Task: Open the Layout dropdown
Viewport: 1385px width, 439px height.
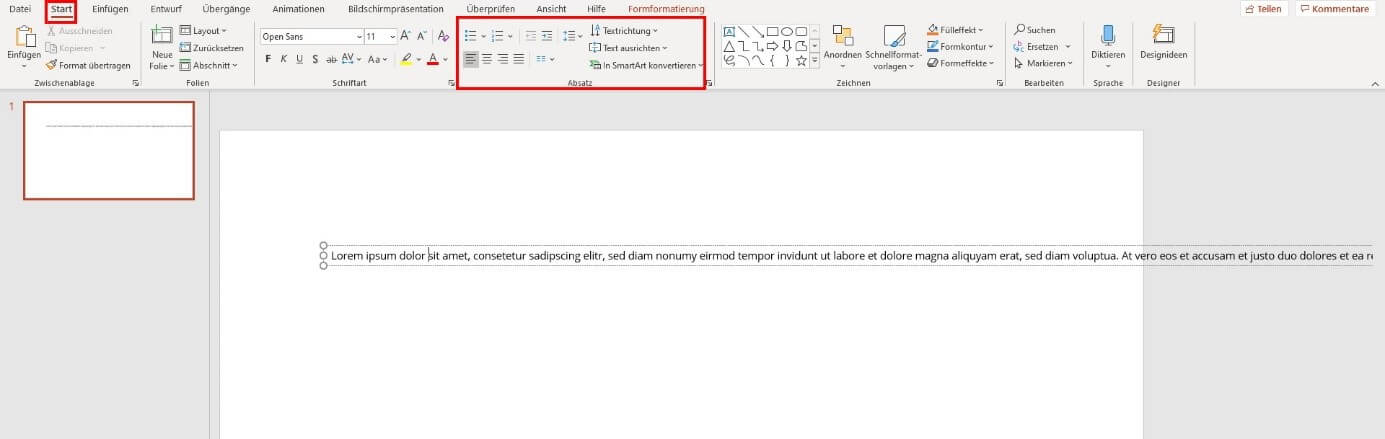Action: point(203,31)
